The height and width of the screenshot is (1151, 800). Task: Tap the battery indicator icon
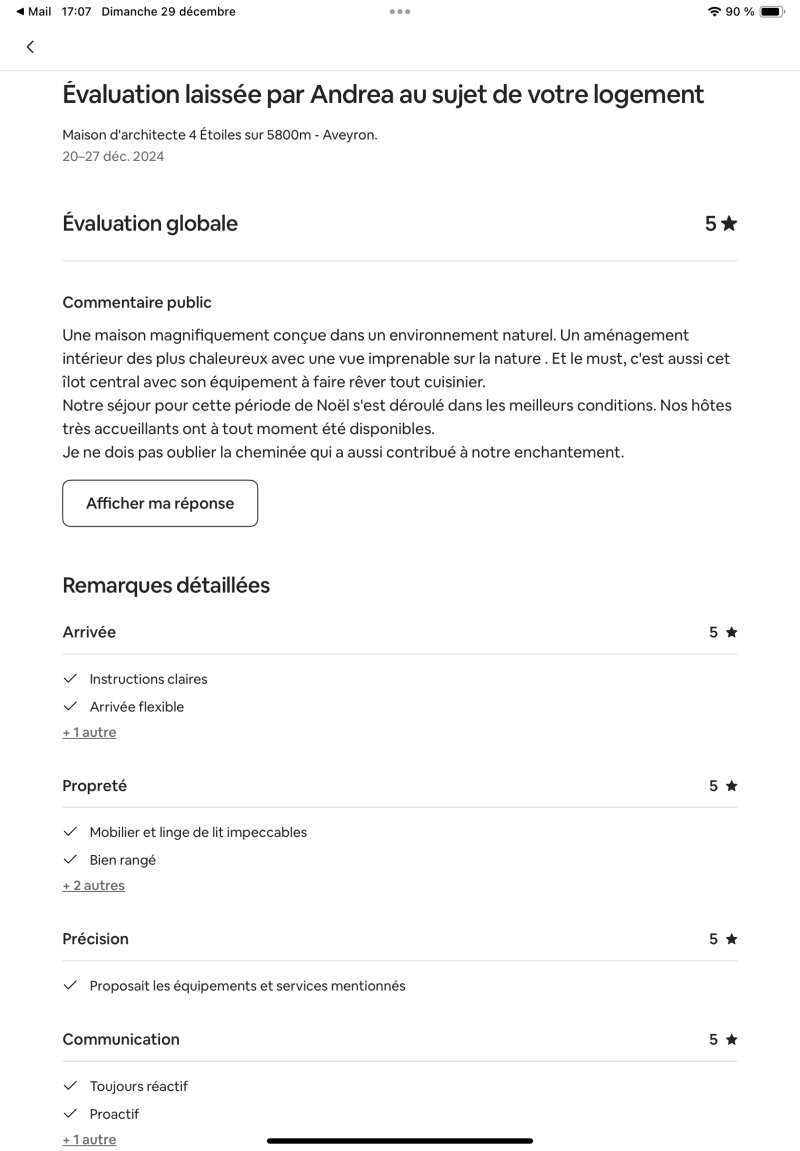772,12
